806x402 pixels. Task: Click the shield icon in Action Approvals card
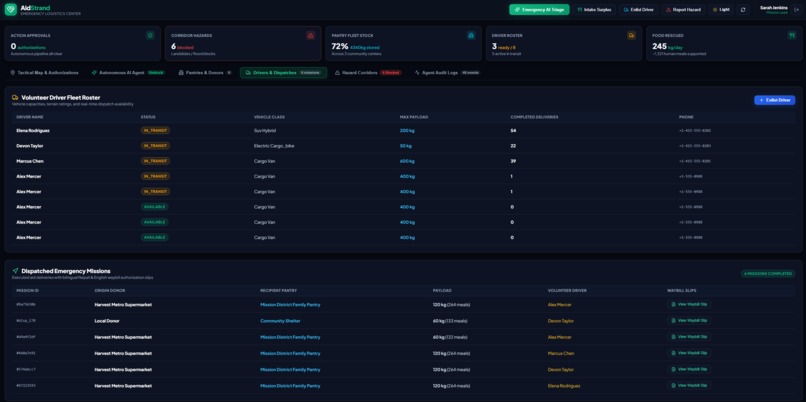150,35
